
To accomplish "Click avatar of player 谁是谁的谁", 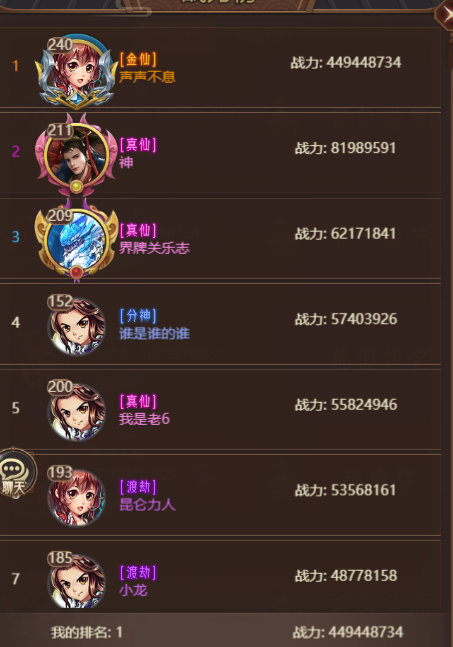I will tap(76, 326).
